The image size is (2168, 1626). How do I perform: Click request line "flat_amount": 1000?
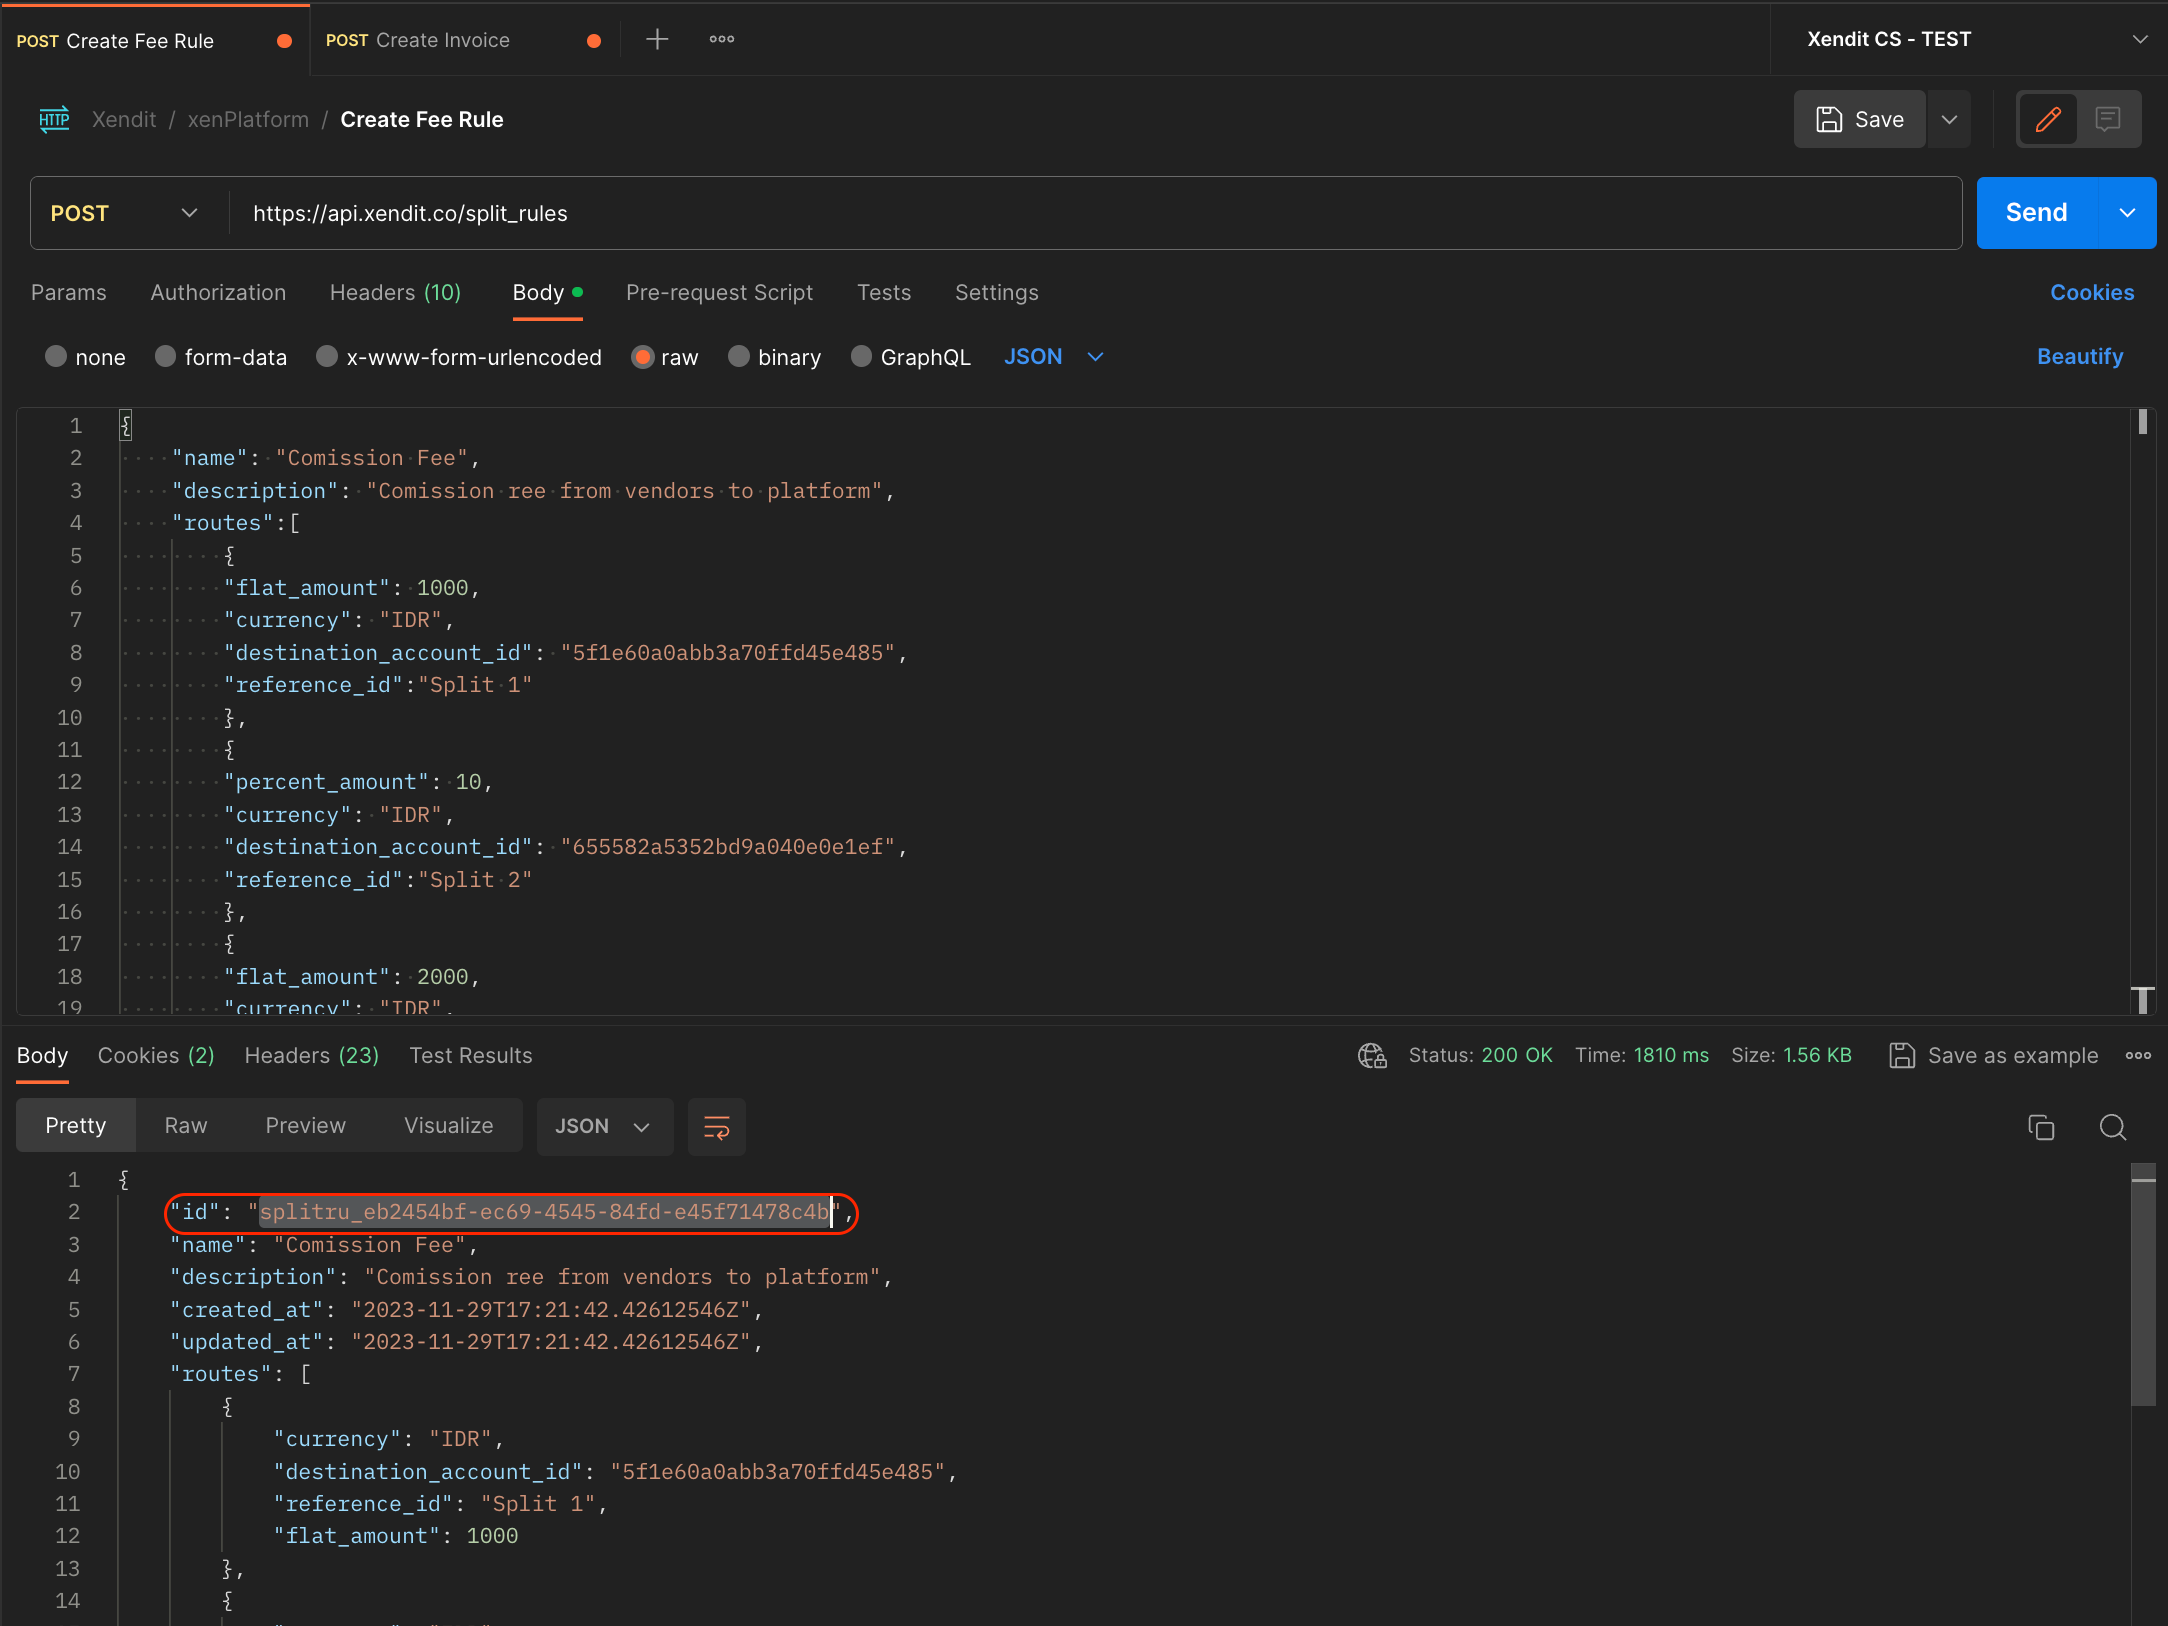click(351, 587)
